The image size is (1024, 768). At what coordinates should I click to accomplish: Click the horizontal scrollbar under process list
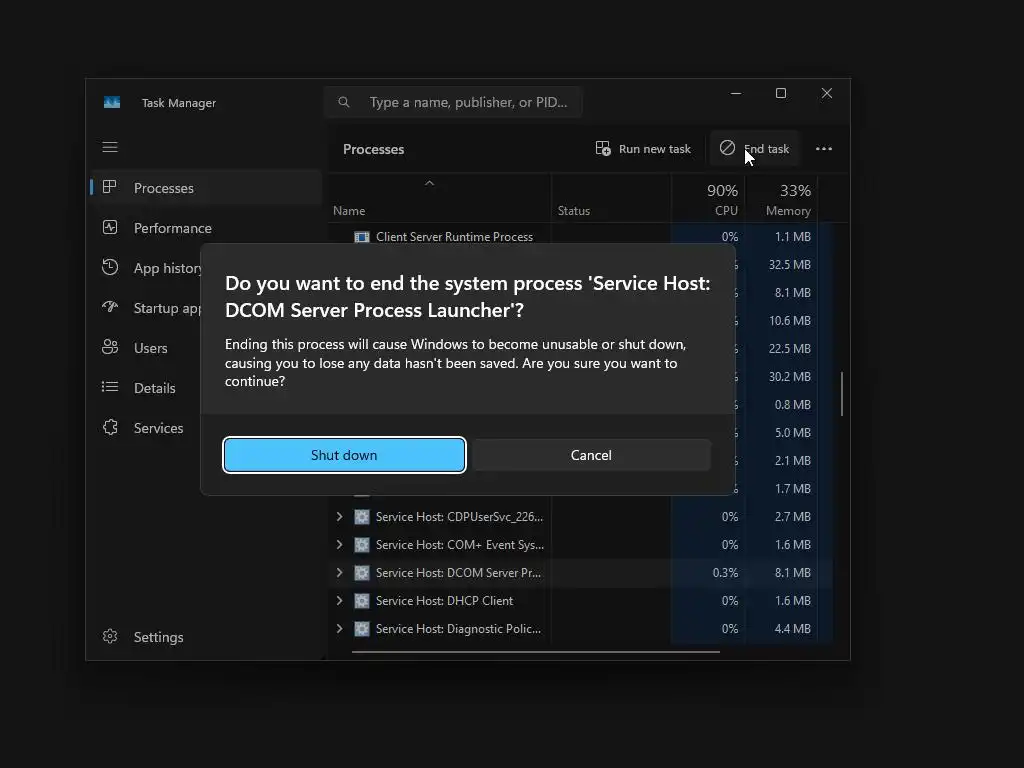click(x=536, y=651)
